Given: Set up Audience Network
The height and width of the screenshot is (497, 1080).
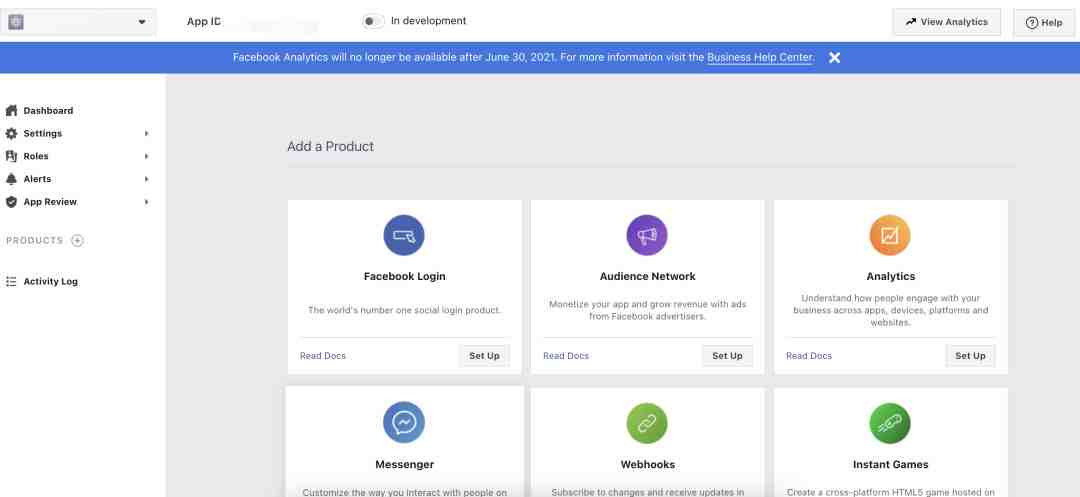Looking at the screenshot, I should tap(727, 356).
